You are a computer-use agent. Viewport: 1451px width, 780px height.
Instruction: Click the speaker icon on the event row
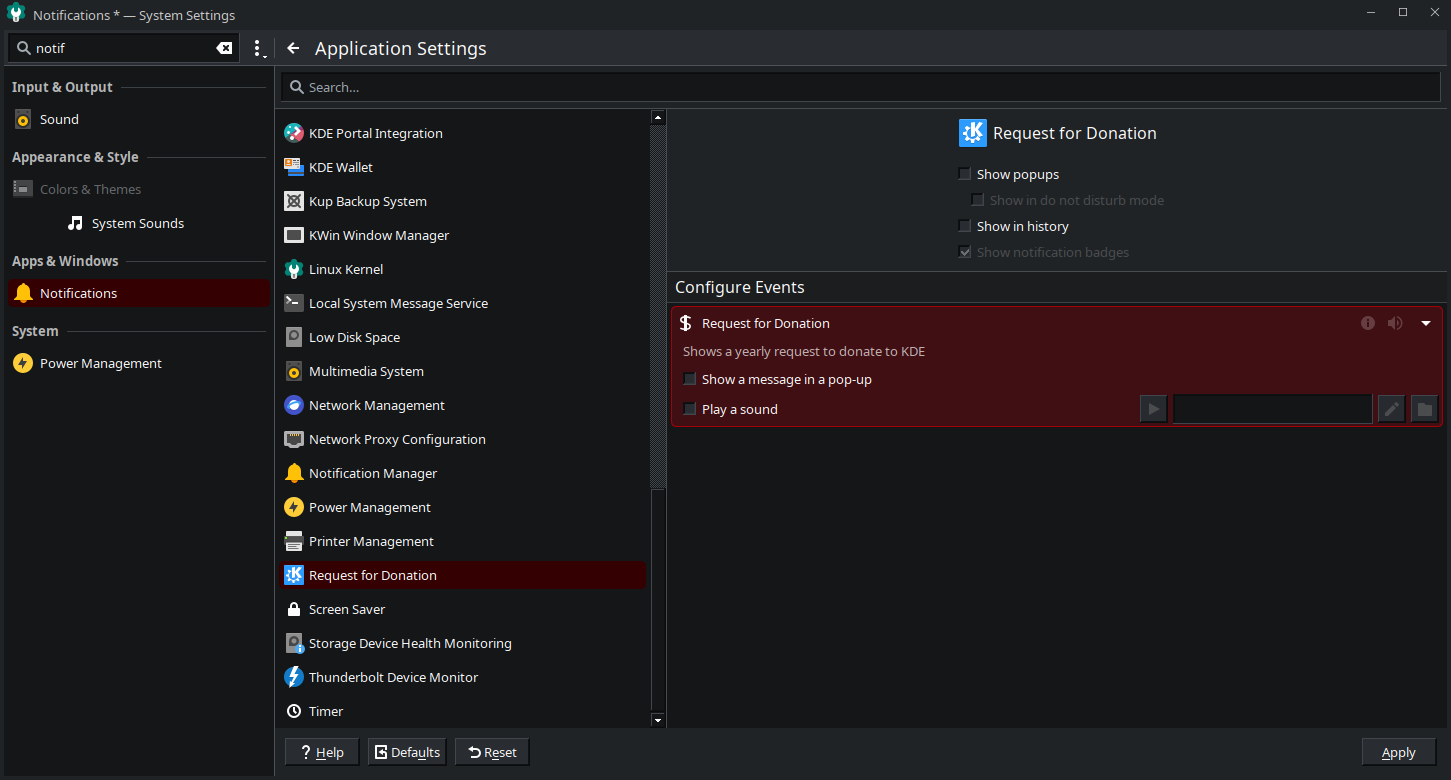tap(1395, 323)
